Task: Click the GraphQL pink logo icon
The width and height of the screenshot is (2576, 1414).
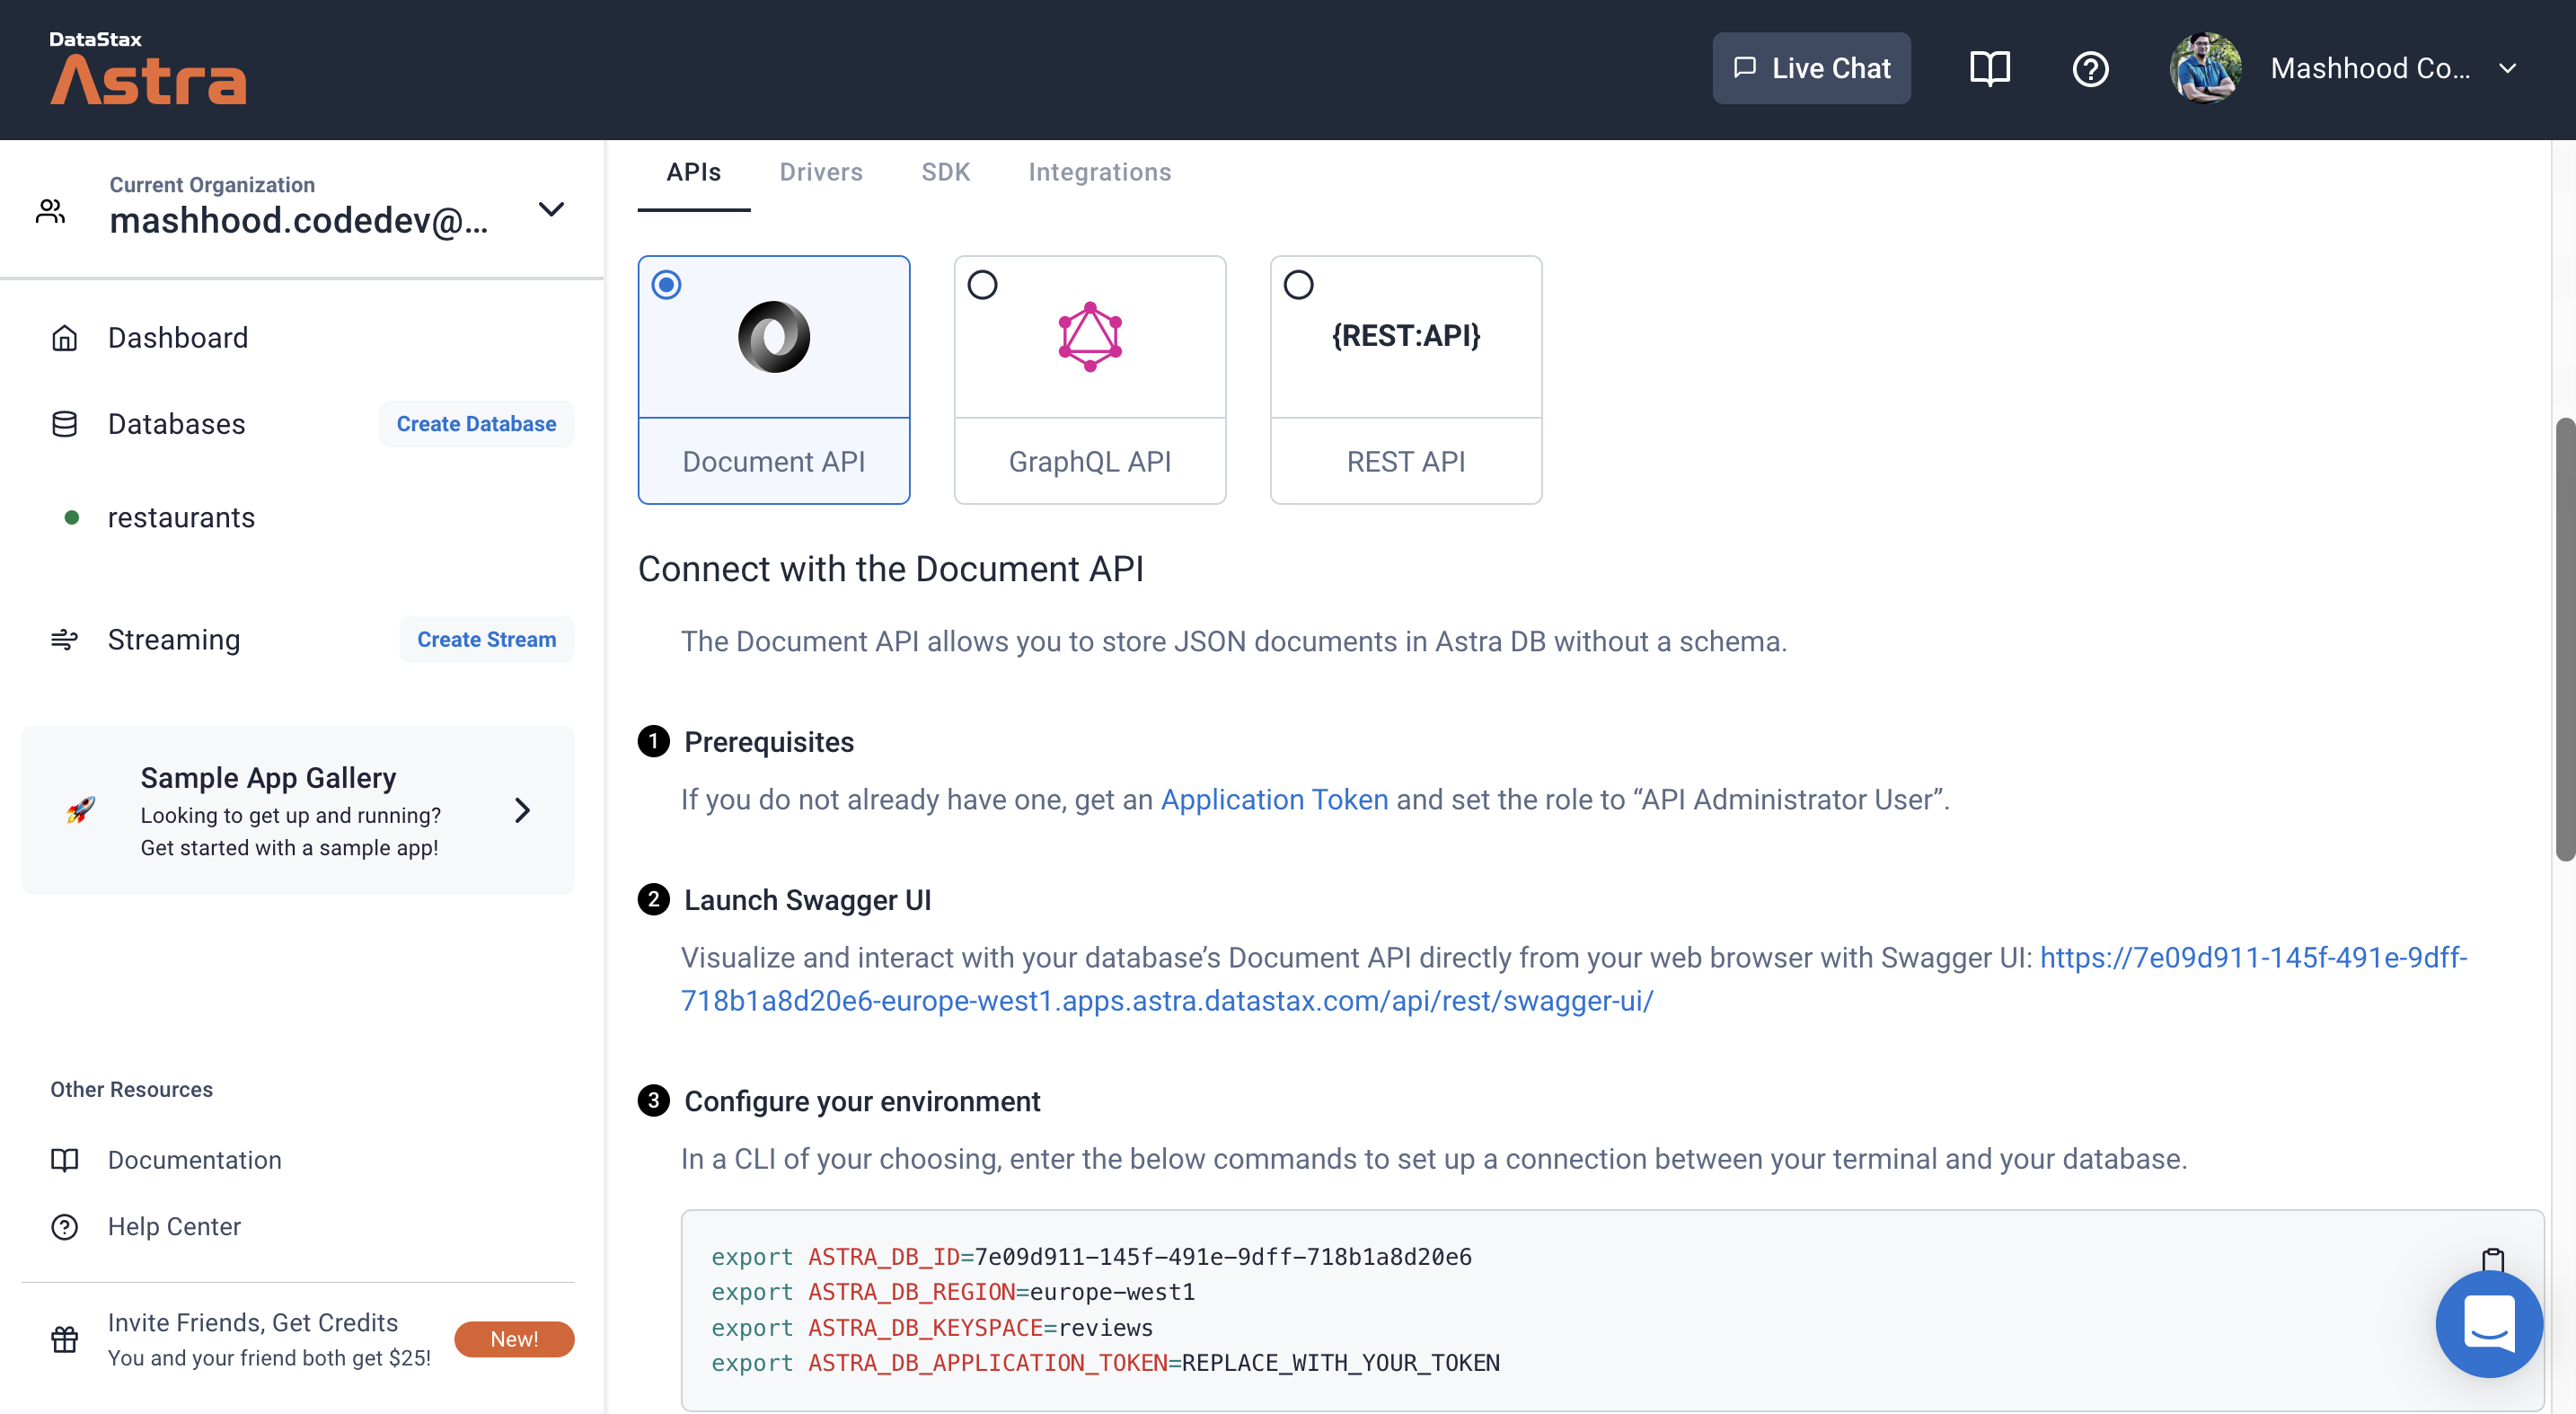Action: pos(1090,337)
